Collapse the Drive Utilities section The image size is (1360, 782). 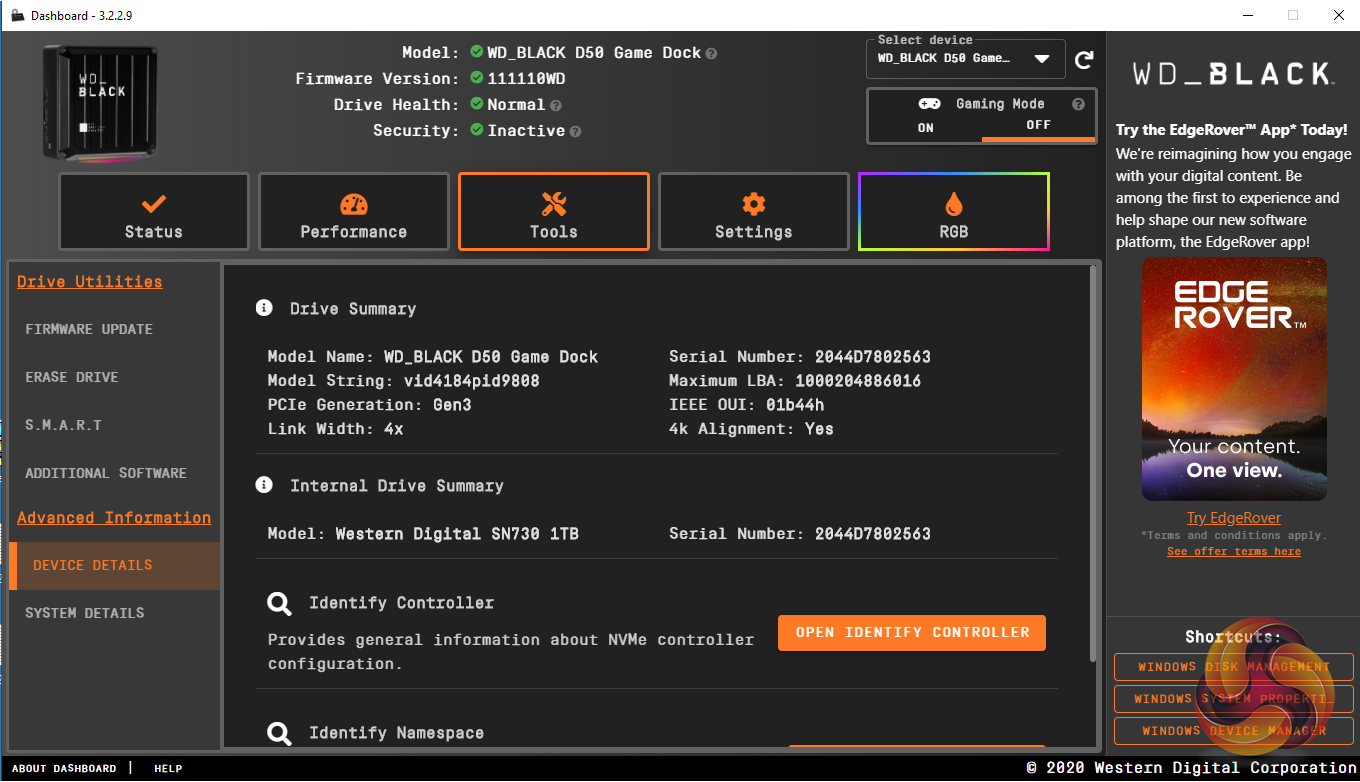click(x=89, y=282)
